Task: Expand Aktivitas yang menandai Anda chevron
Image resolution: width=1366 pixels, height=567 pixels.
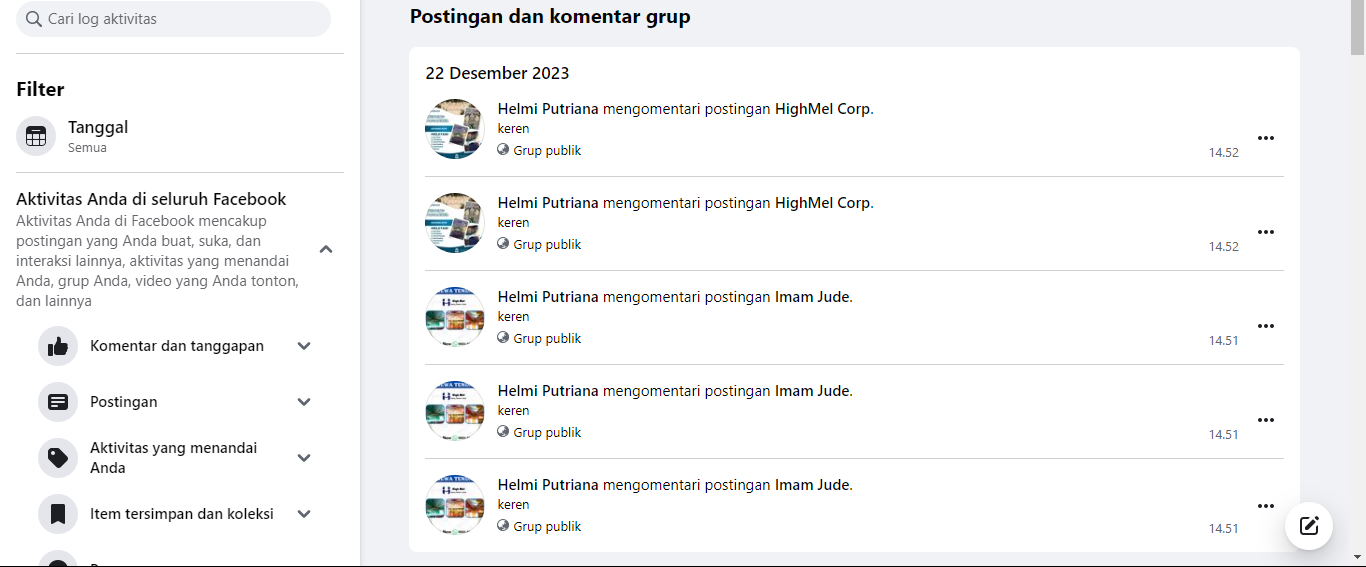Action: tap(305, 458)
